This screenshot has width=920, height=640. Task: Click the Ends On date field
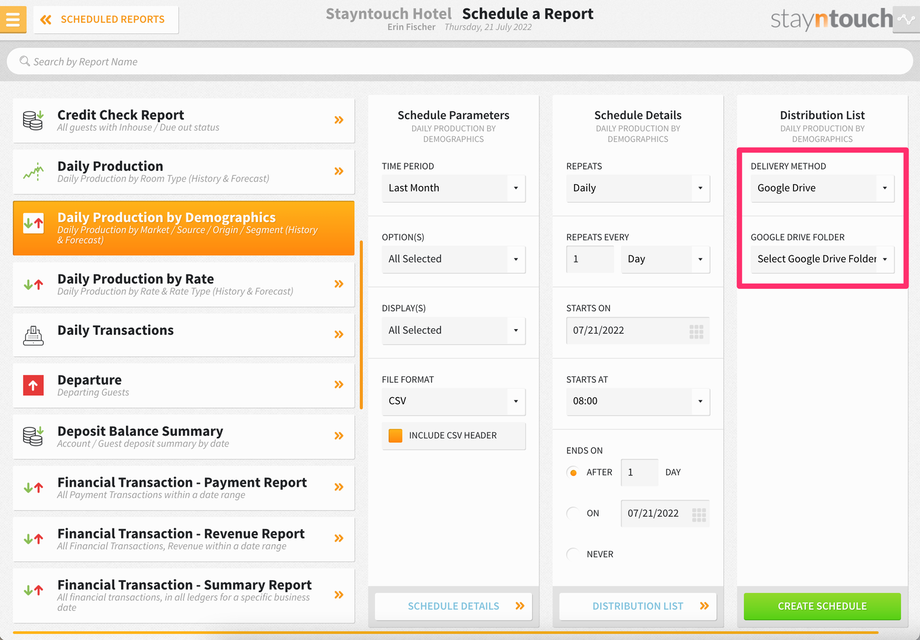coord(665,513)
